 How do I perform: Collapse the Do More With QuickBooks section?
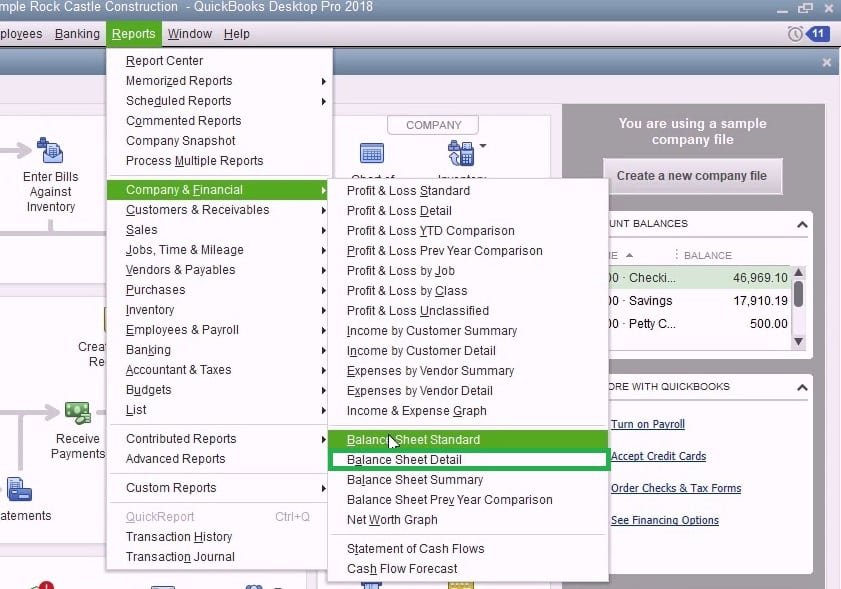coord(802,387)
